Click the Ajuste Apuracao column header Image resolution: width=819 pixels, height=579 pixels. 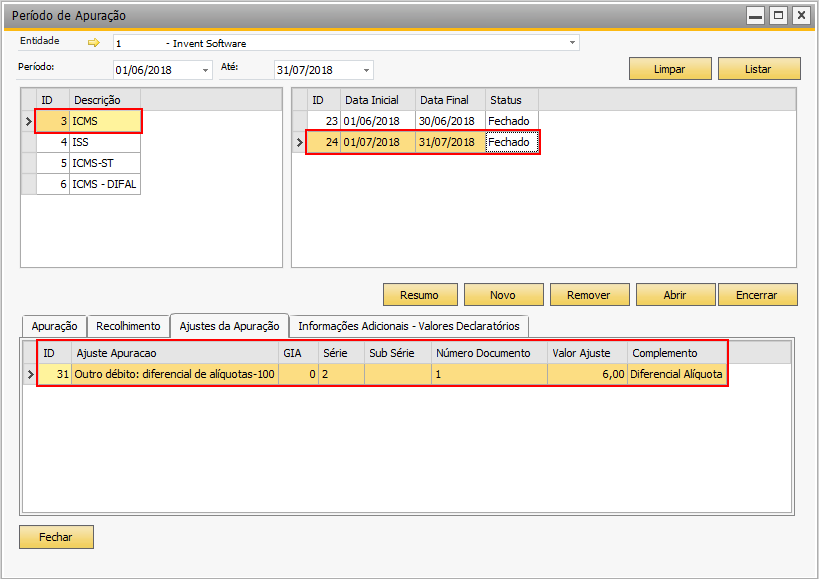coord(175,353)
